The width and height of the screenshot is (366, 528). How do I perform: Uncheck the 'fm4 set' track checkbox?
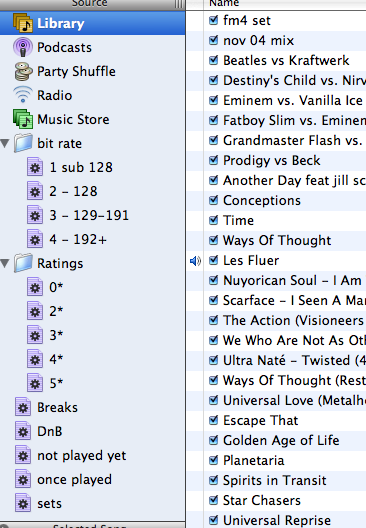pyautogui.click(x=213, y=20)
